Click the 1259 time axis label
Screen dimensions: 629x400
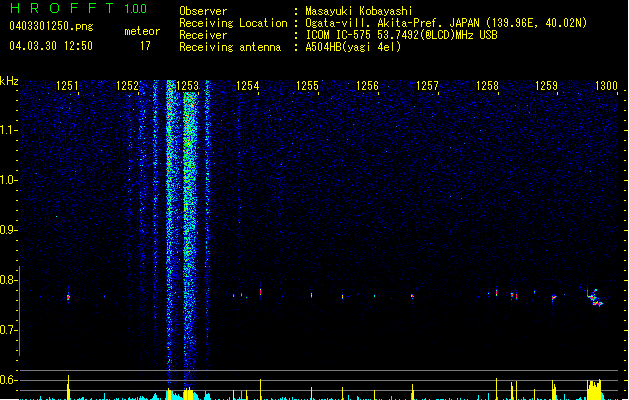(x=546, y=86)
